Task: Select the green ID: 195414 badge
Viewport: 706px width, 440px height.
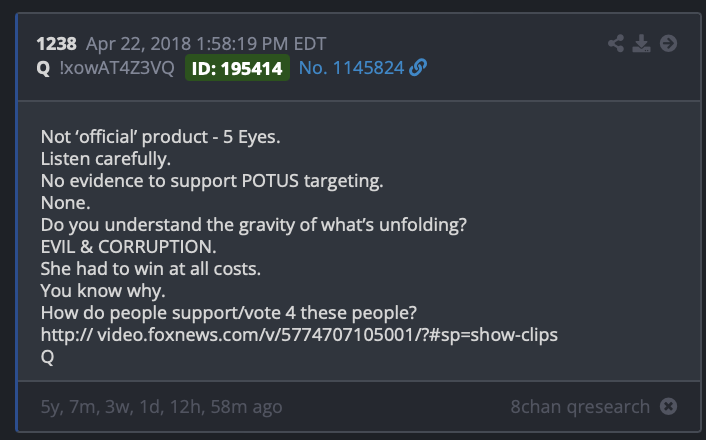Action: (237, 68)
